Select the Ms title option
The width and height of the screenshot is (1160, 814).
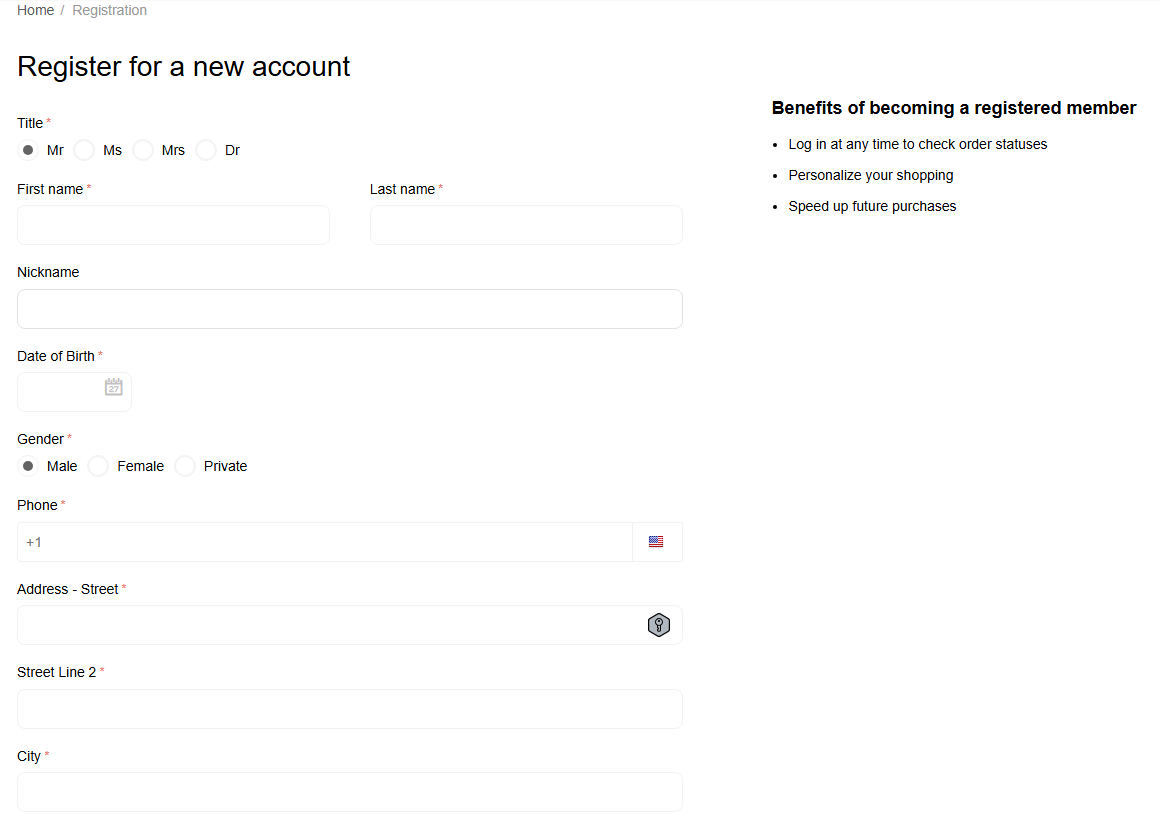85,150
